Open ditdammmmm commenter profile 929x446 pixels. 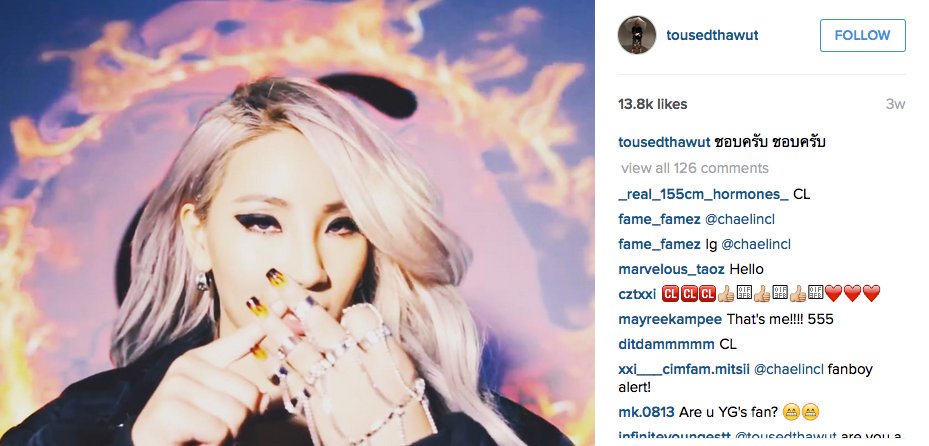(667, 344)
